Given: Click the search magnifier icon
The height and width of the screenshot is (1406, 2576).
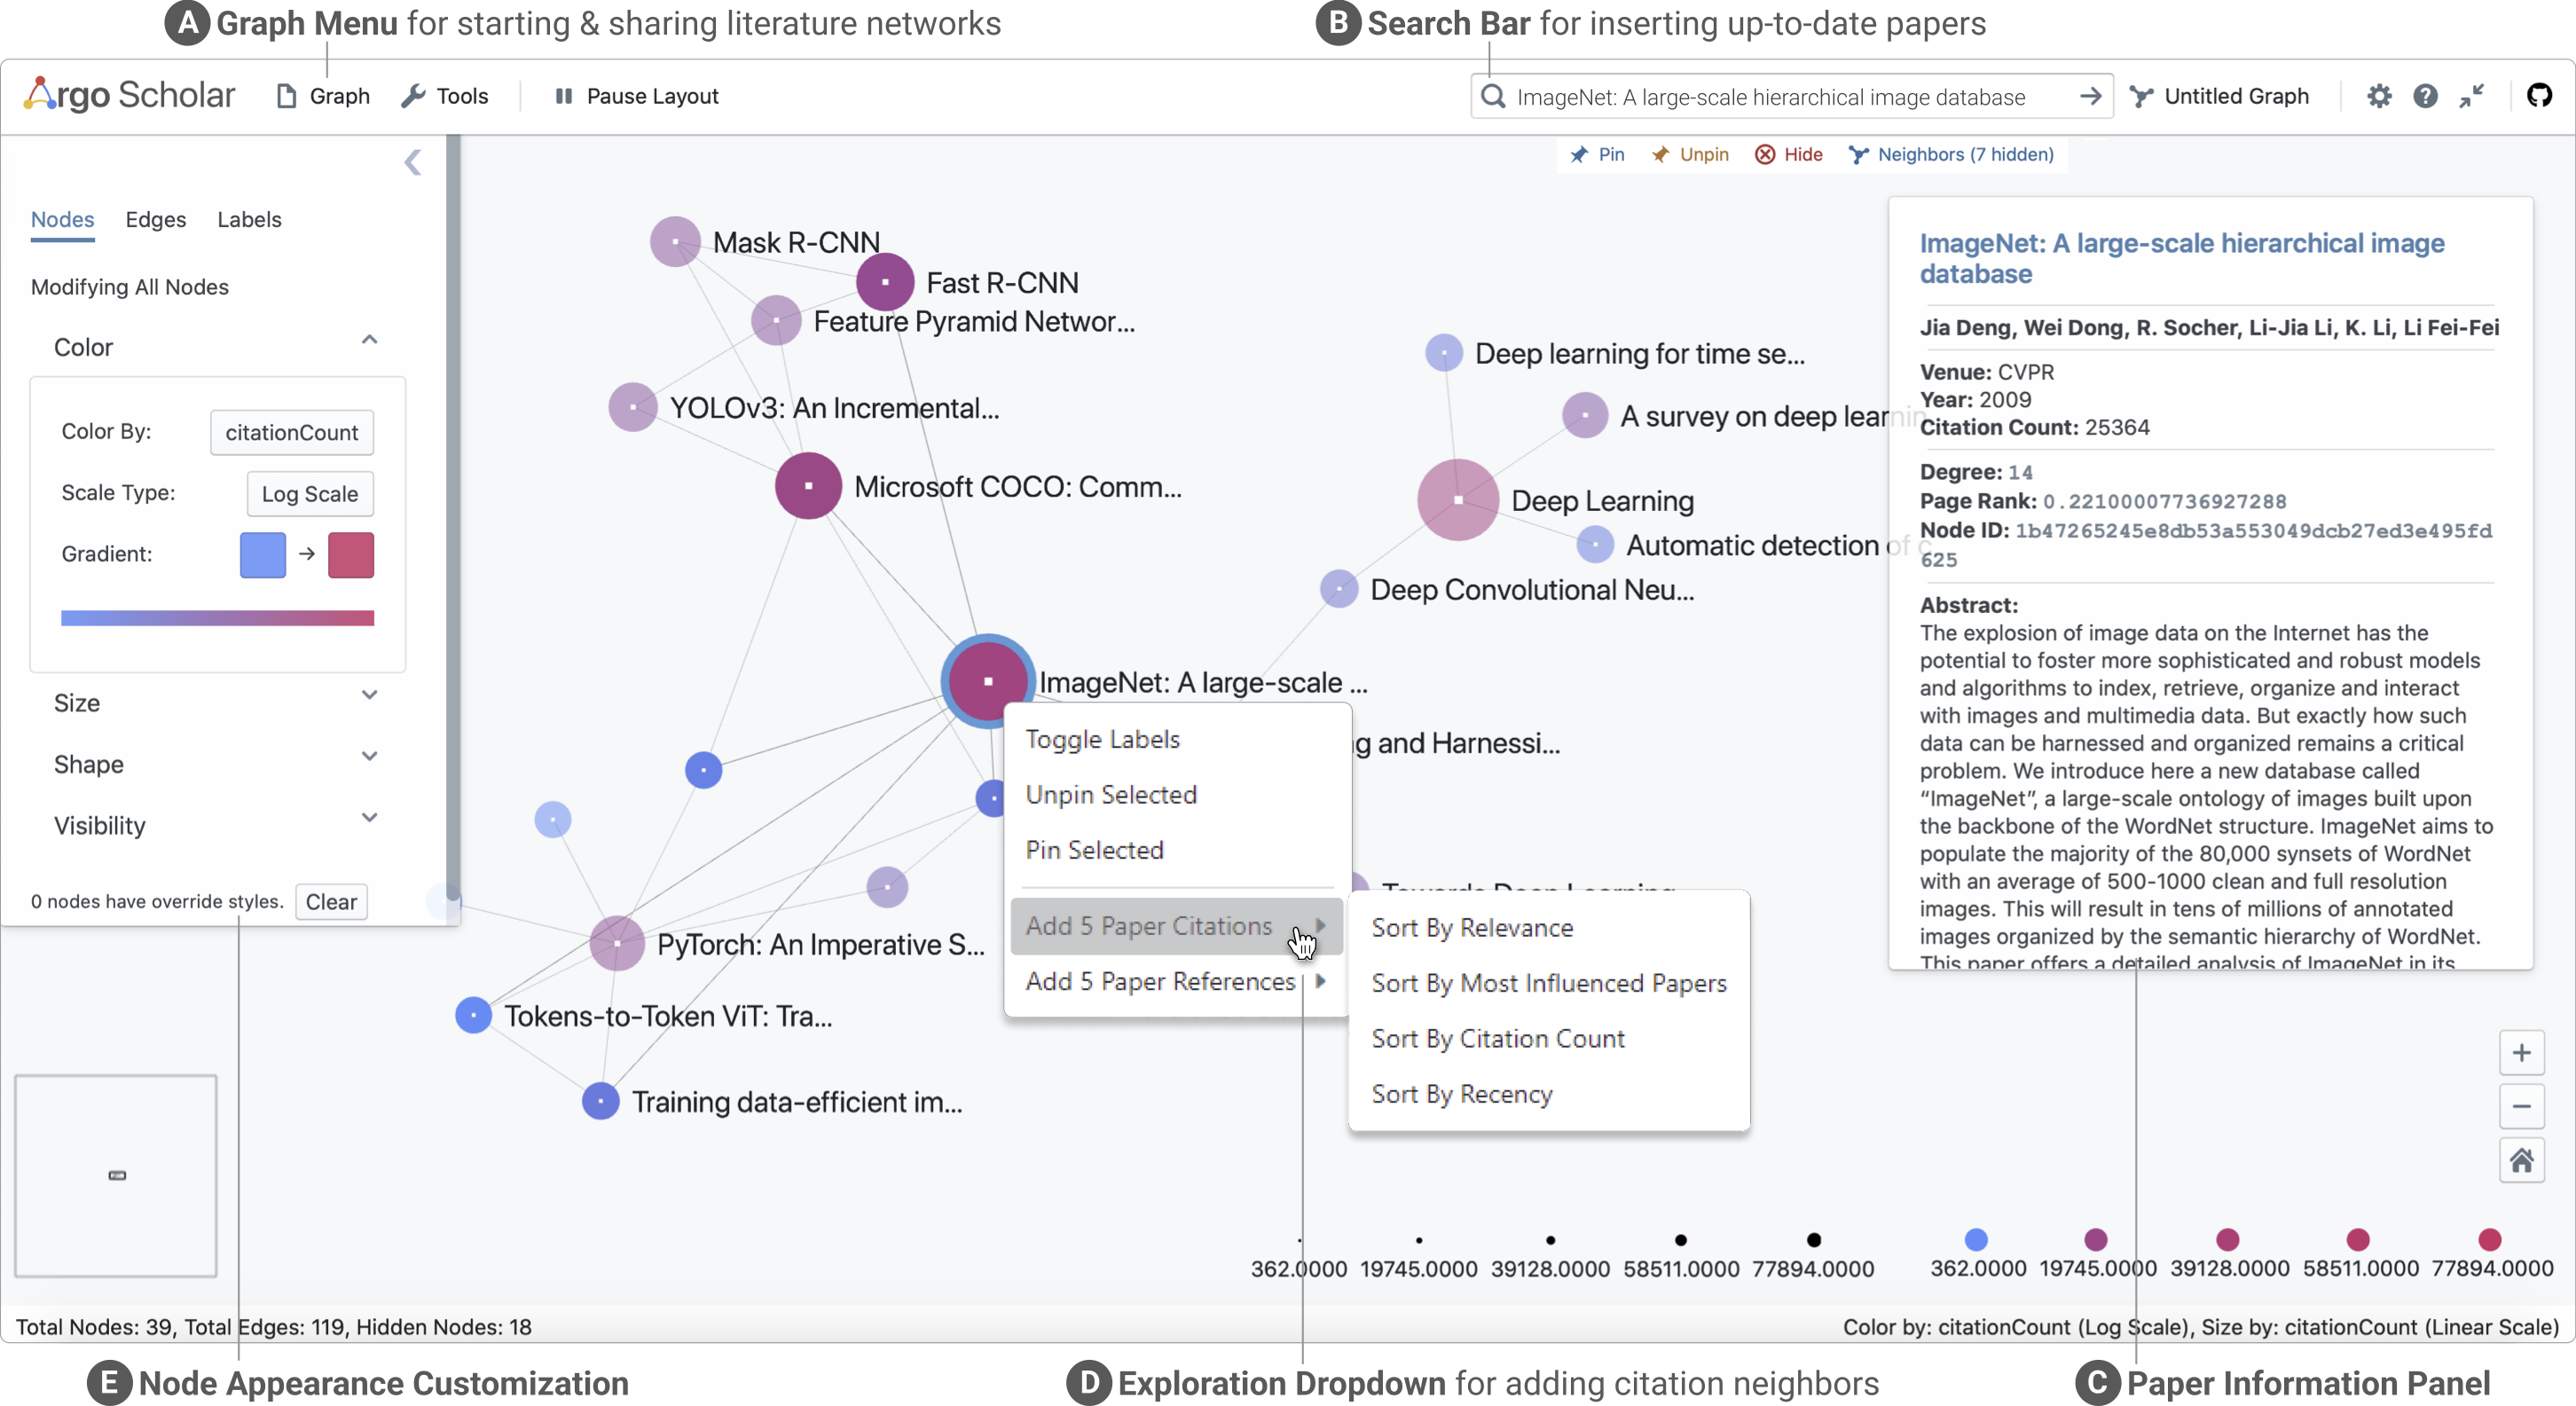Looking at the screenshot, I should pyautogui.click(x=1493, y=96).
